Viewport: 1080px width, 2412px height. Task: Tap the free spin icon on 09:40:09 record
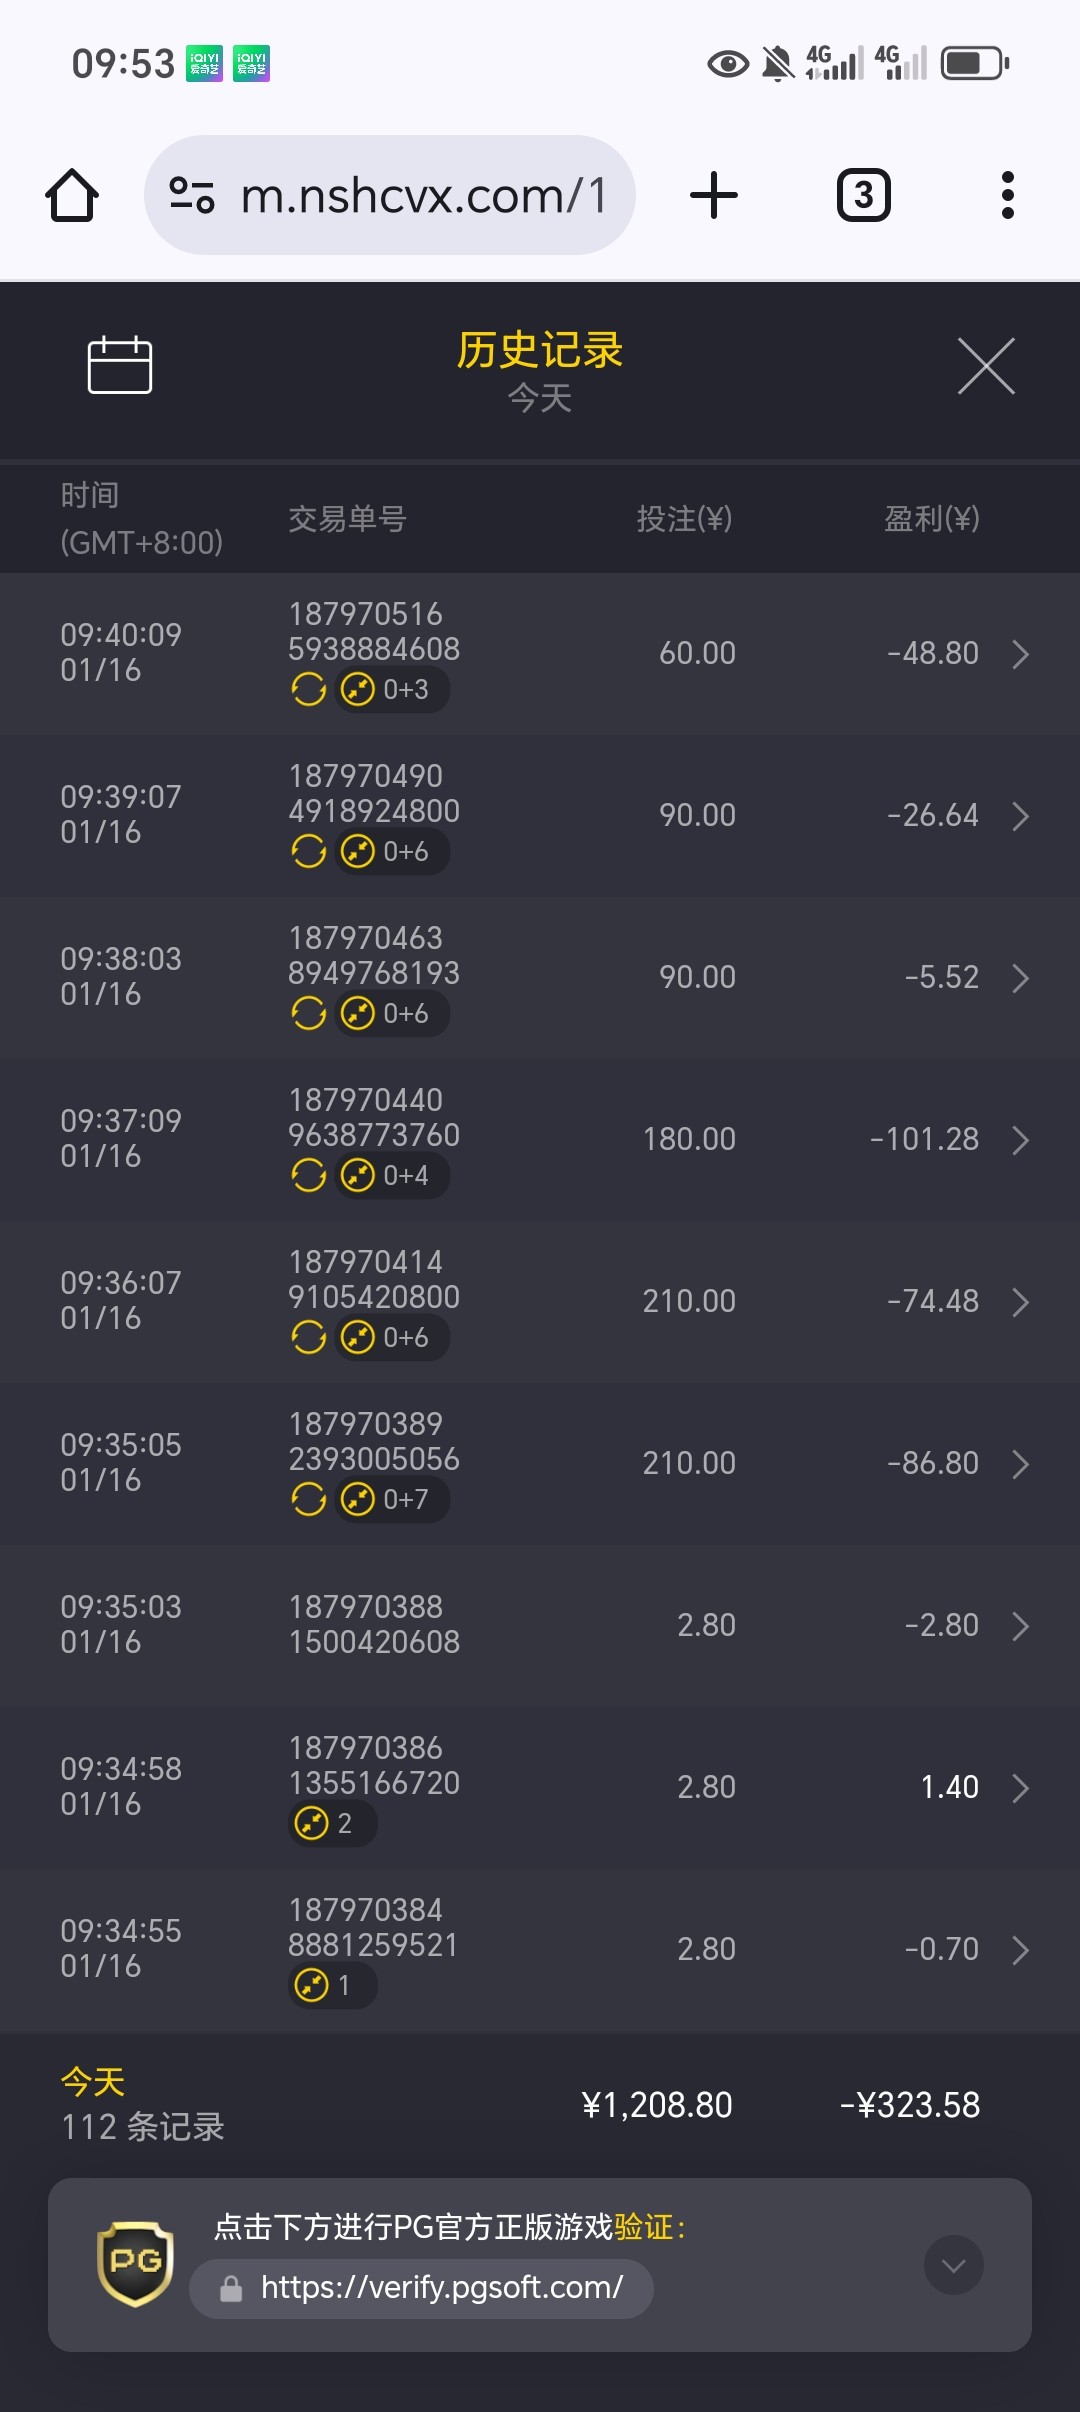[309, 689]
